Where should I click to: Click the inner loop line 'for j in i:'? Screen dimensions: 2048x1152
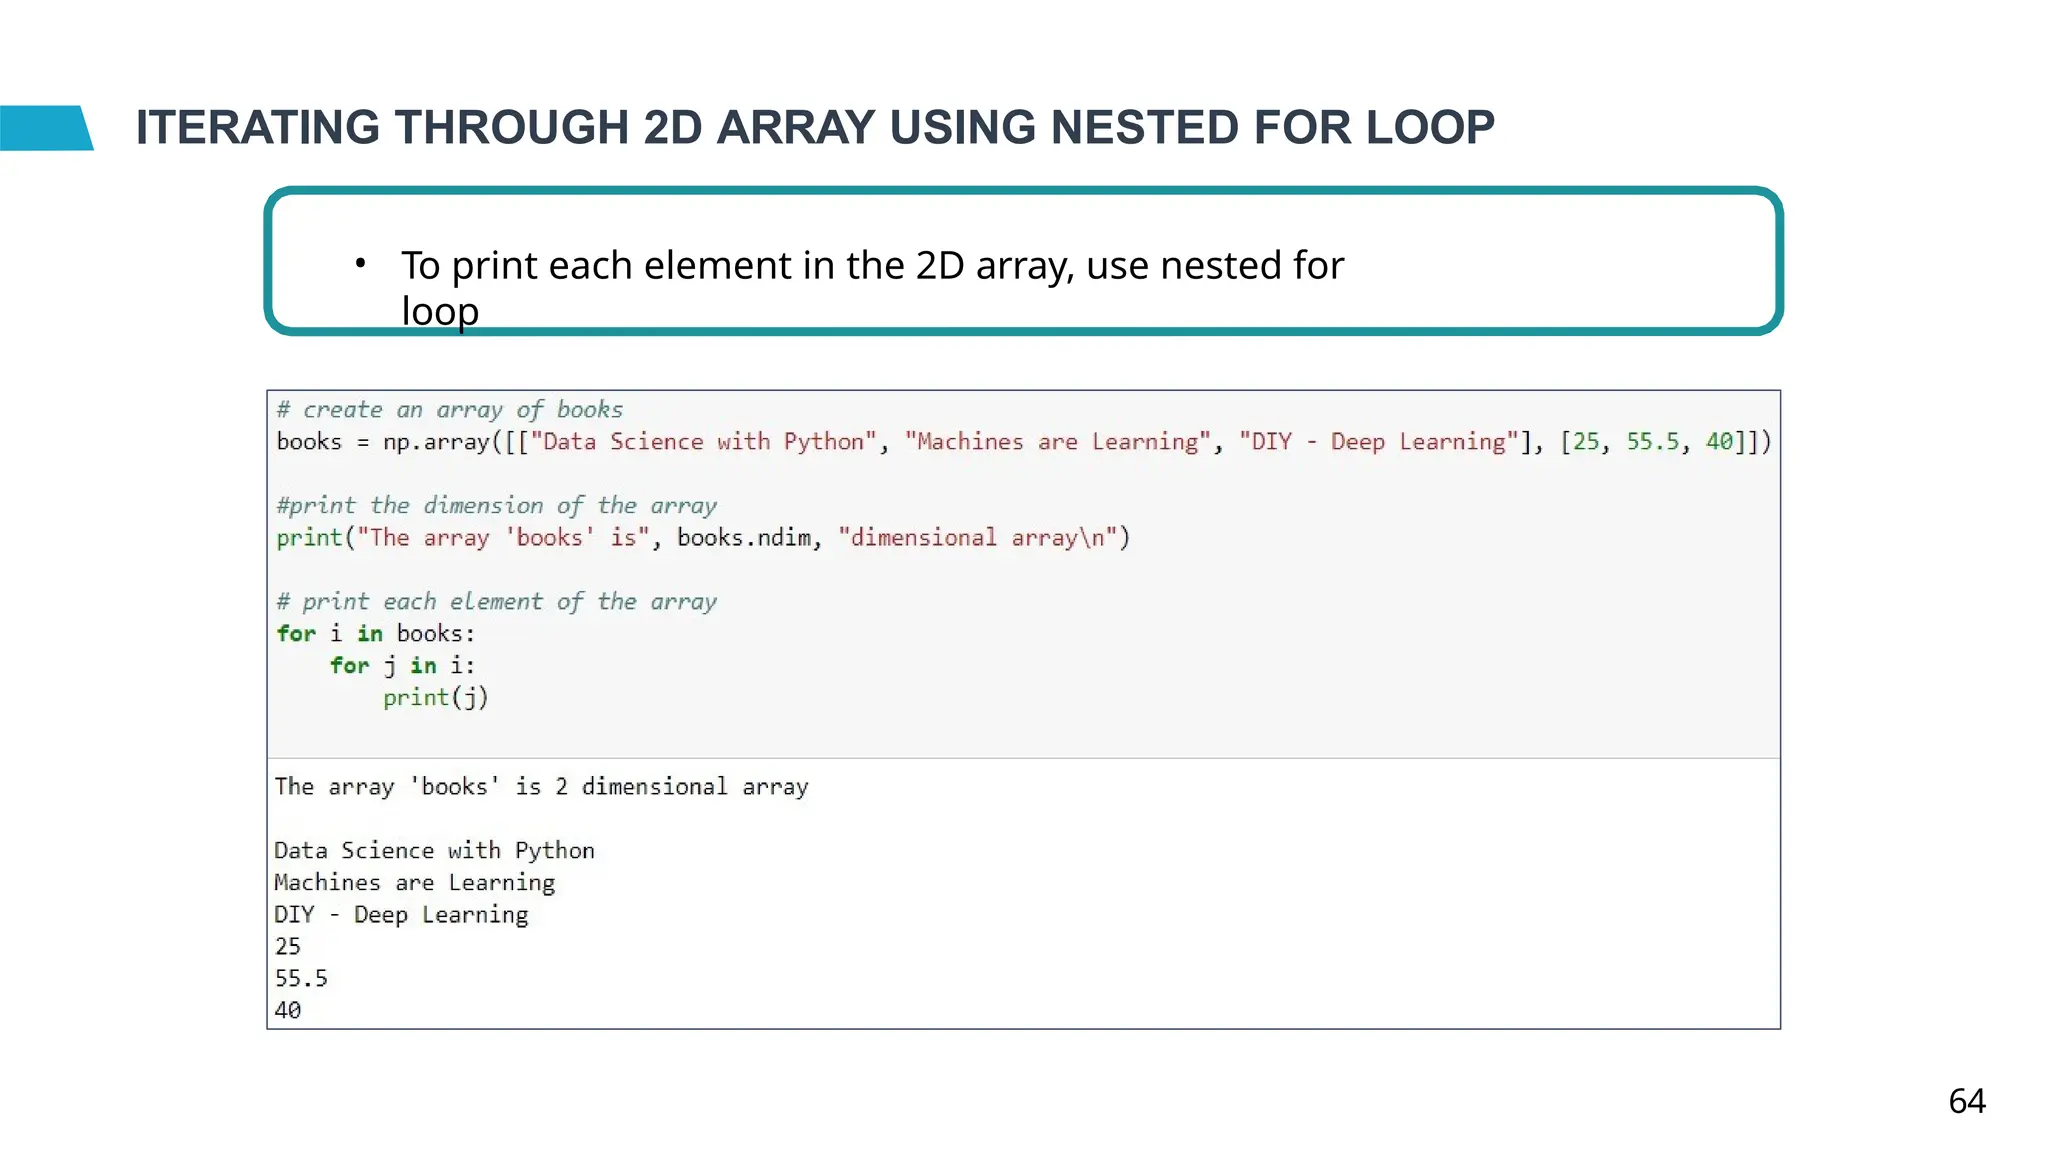click(402, 666)
